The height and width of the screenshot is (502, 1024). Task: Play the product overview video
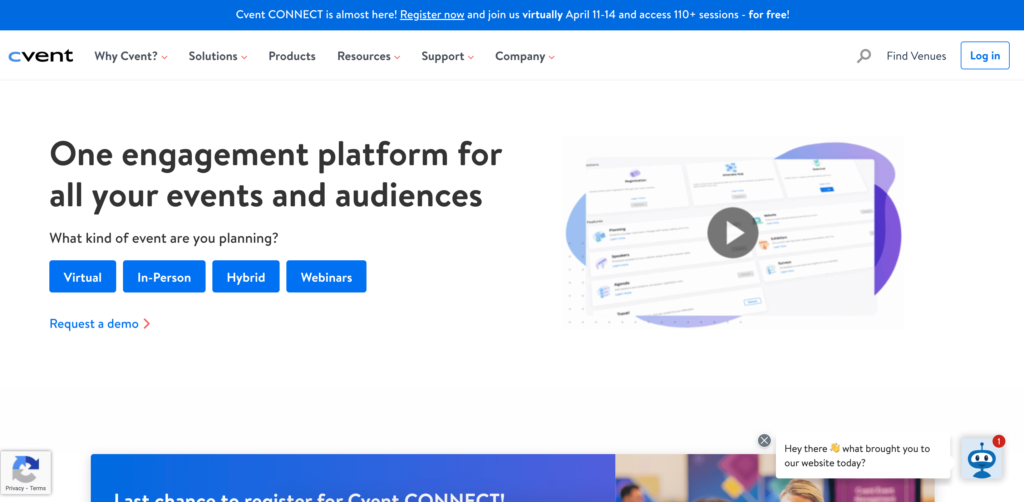(x=732, y=232)
